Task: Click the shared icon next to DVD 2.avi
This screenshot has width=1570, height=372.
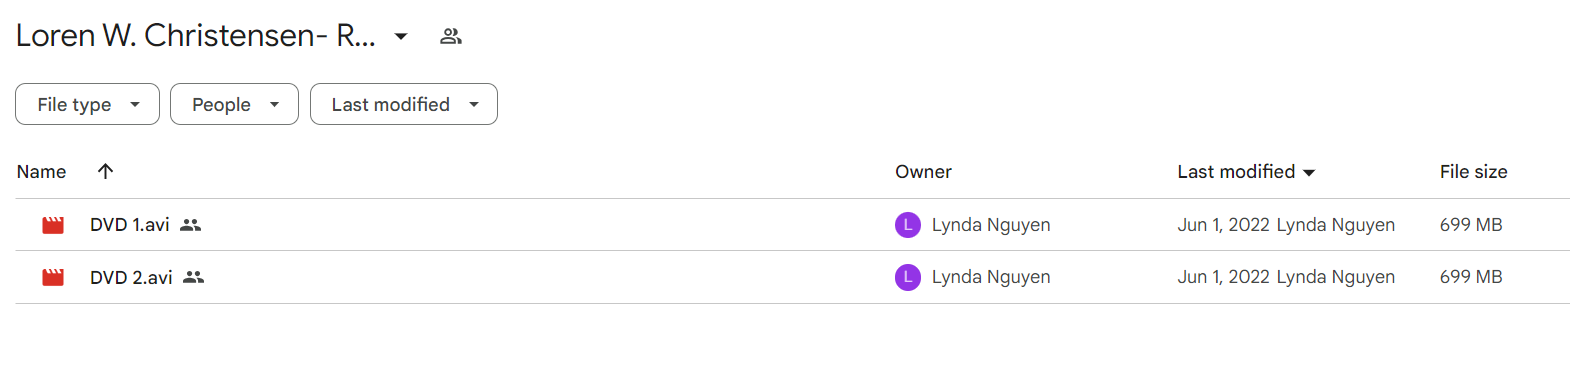Action: 194,277
